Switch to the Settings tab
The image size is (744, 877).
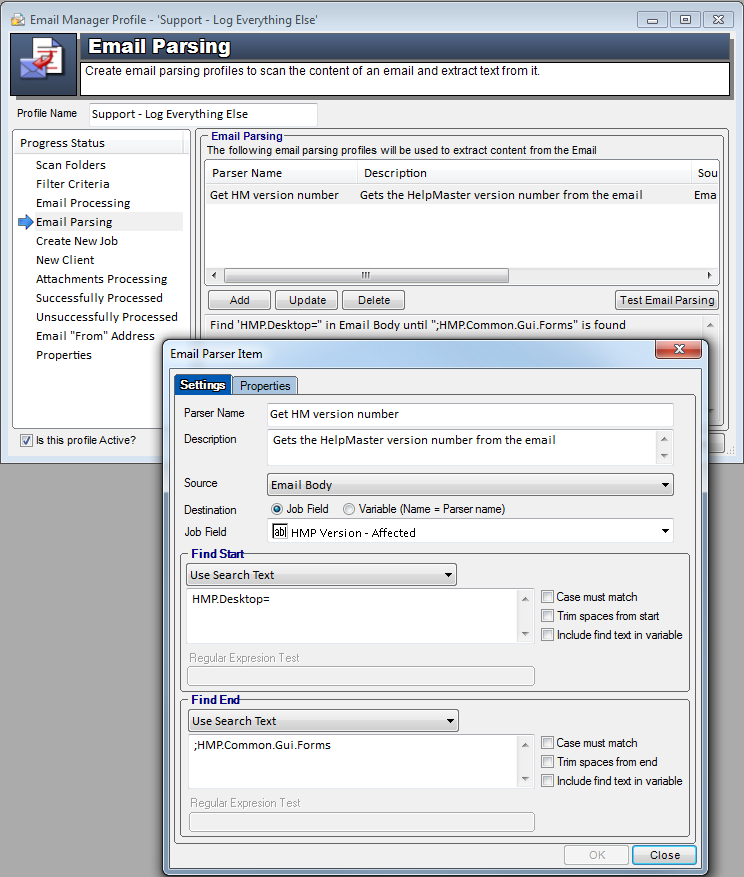(x=203, y=385)
